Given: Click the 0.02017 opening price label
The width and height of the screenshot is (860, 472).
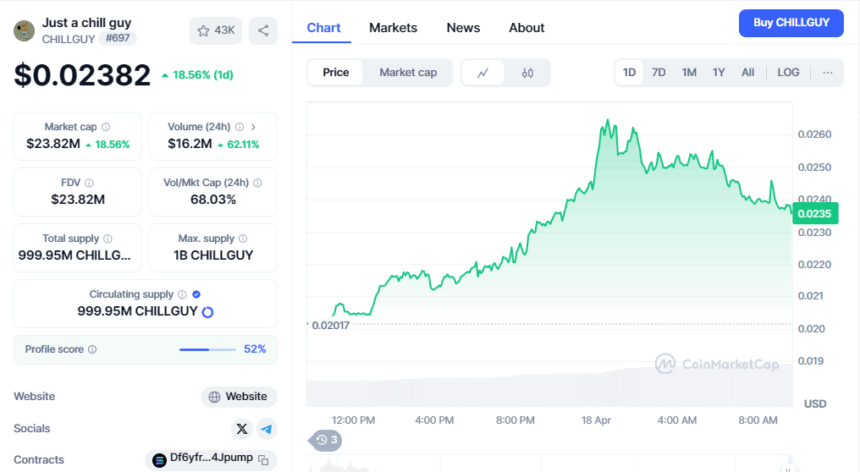Looking at the screenshot, I should tap(330, 326).
